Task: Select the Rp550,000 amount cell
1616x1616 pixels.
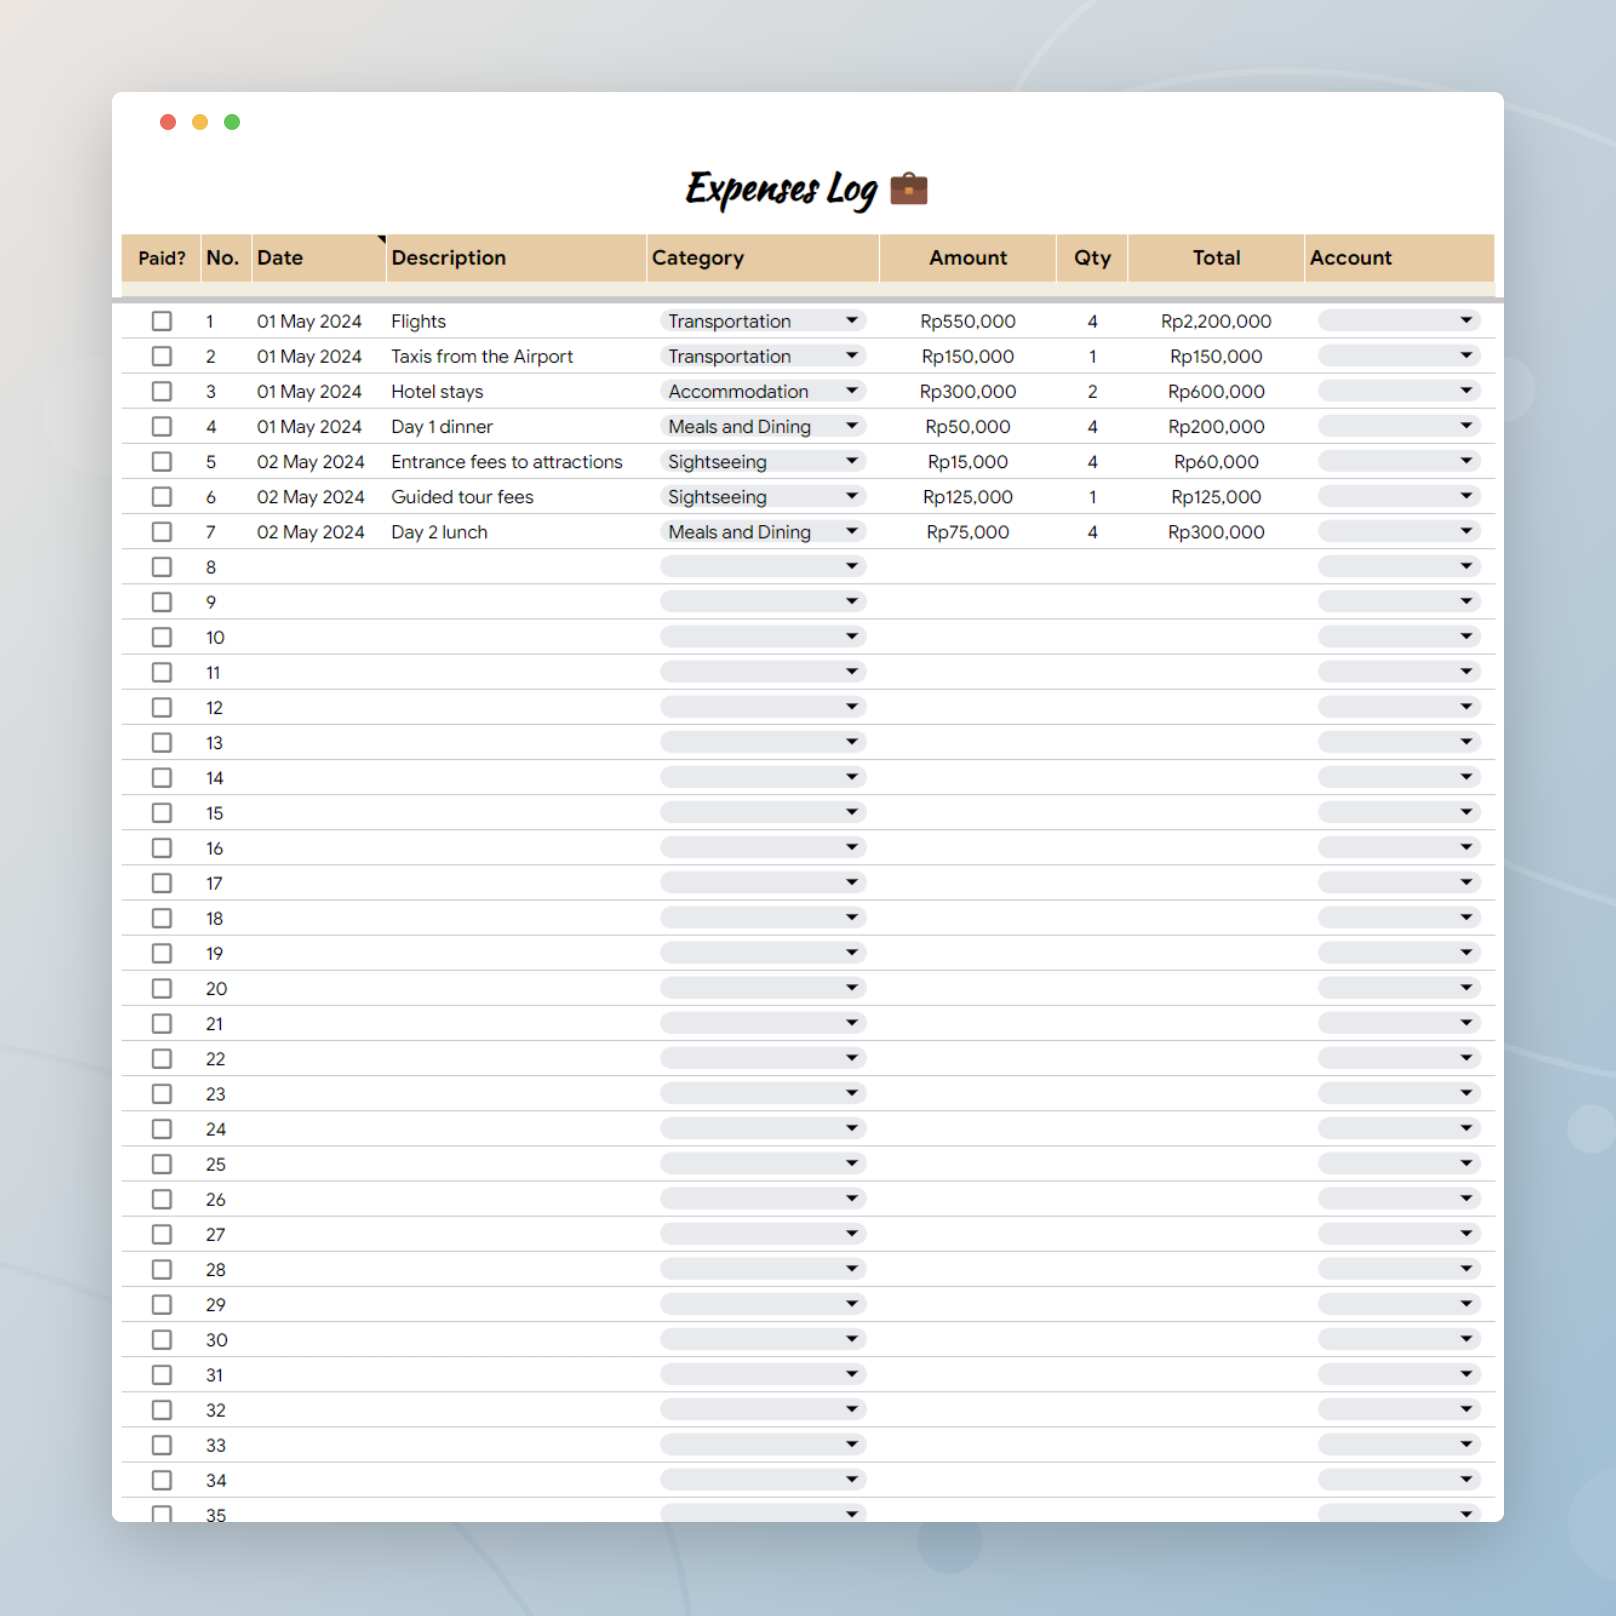Action: click(968, 321)
